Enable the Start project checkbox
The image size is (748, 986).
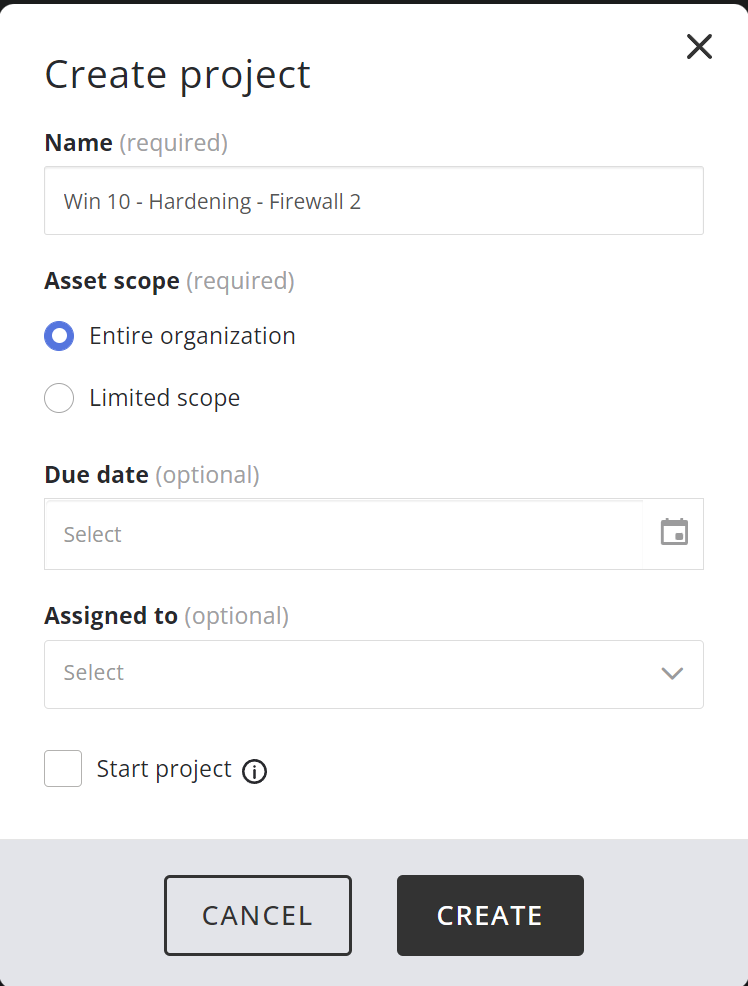click(x=63, y=769)
